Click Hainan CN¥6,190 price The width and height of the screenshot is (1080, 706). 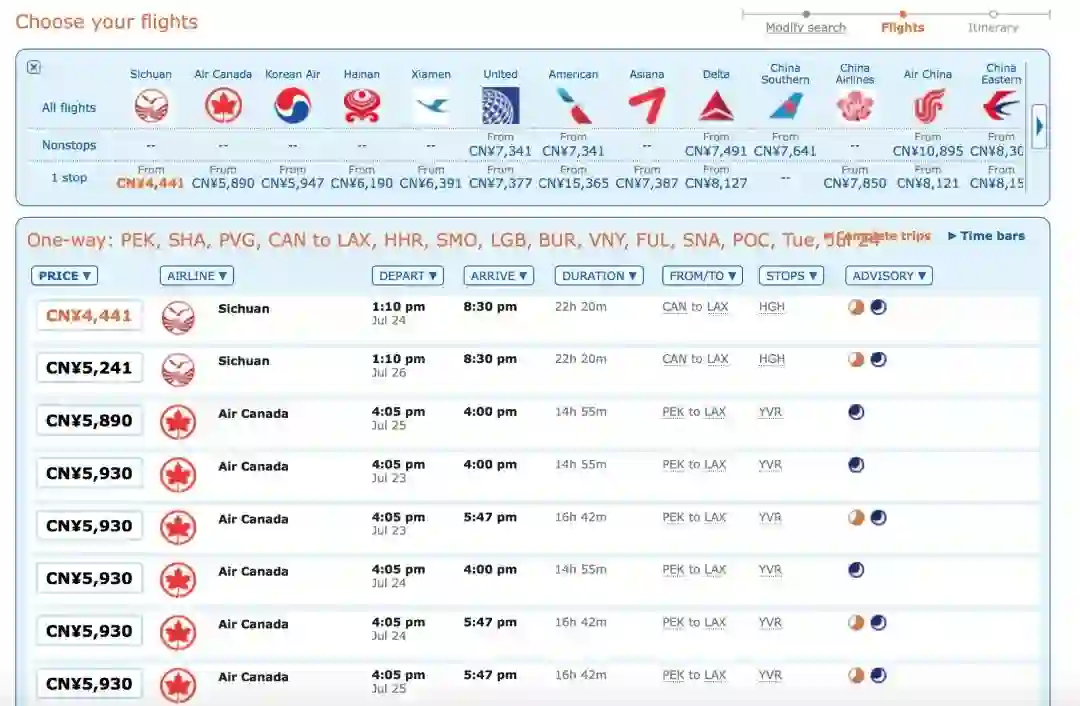[x=362, y=183]
